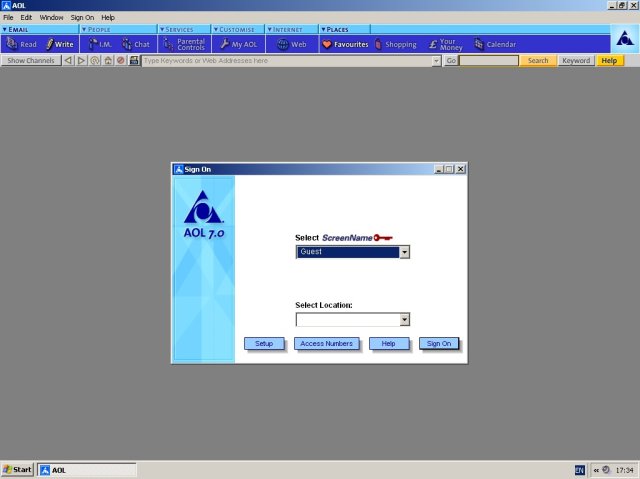The image size is (640, 479).
Task: Click the browser Back arrow
Action: pos(68,60)
